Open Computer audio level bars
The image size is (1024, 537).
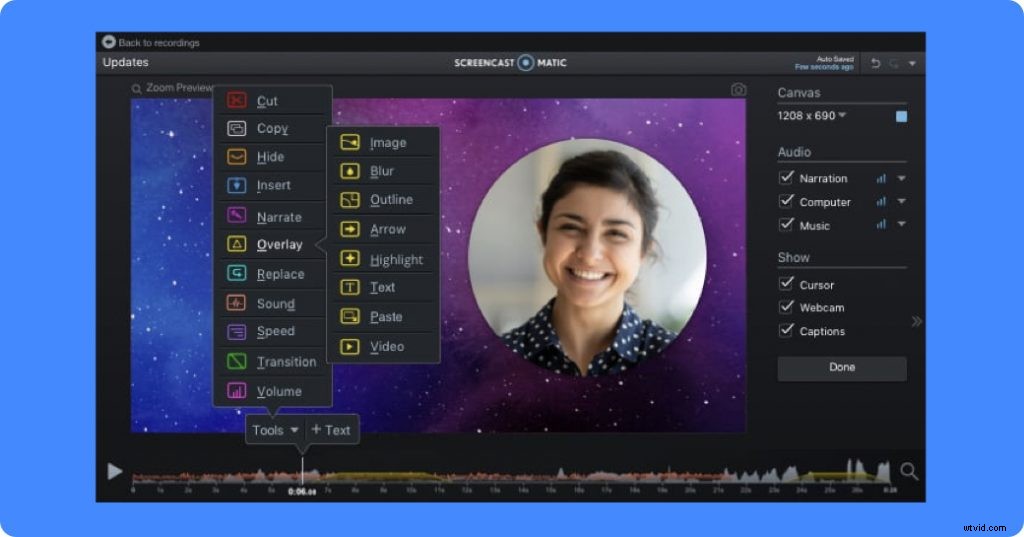pyautogui.click(x=881, y=202)
